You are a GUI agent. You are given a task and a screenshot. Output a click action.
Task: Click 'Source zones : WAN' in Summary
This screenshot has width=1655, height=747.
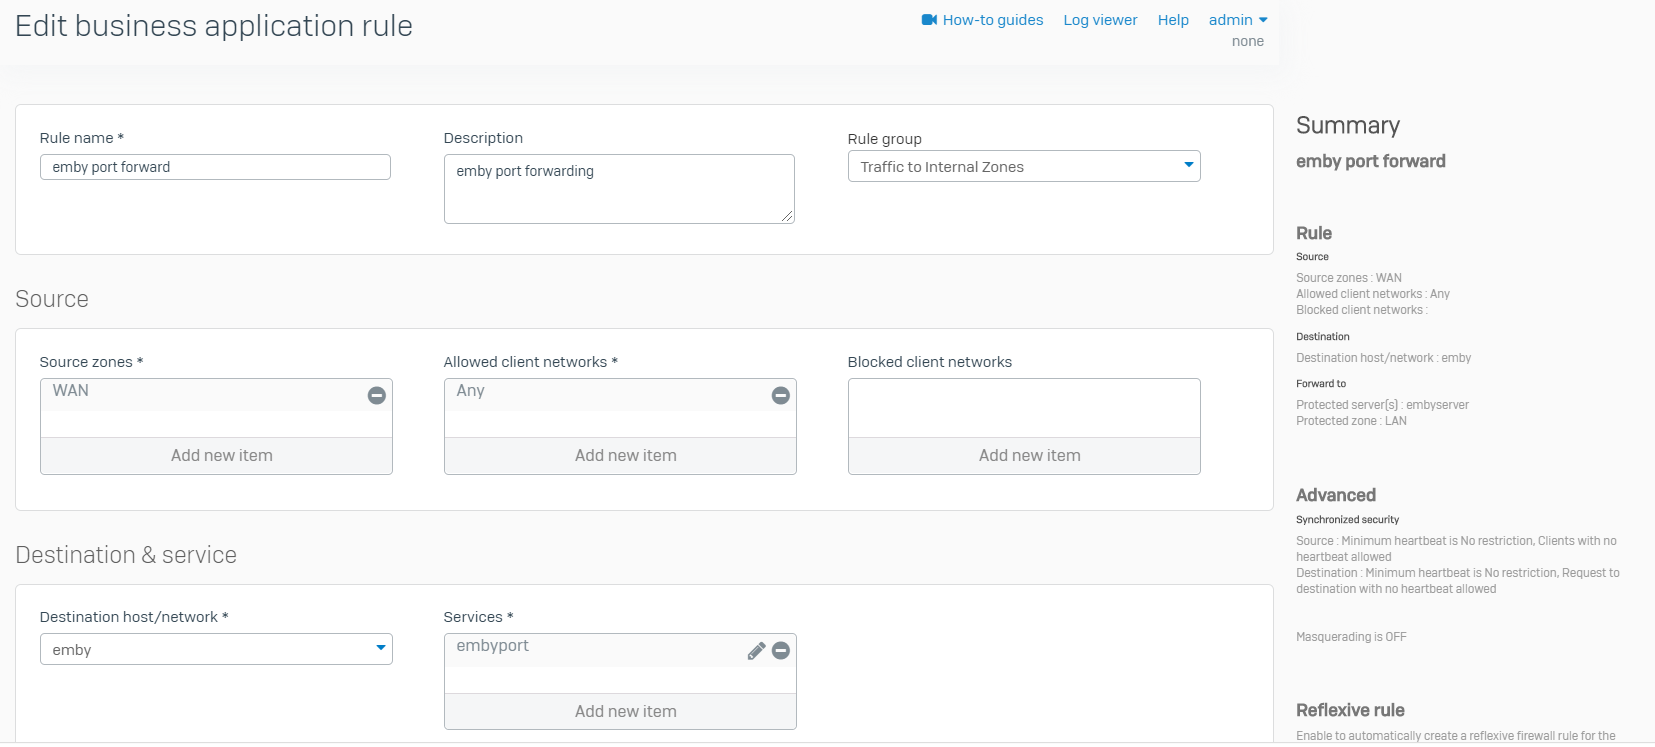[x=1349, y=278]
